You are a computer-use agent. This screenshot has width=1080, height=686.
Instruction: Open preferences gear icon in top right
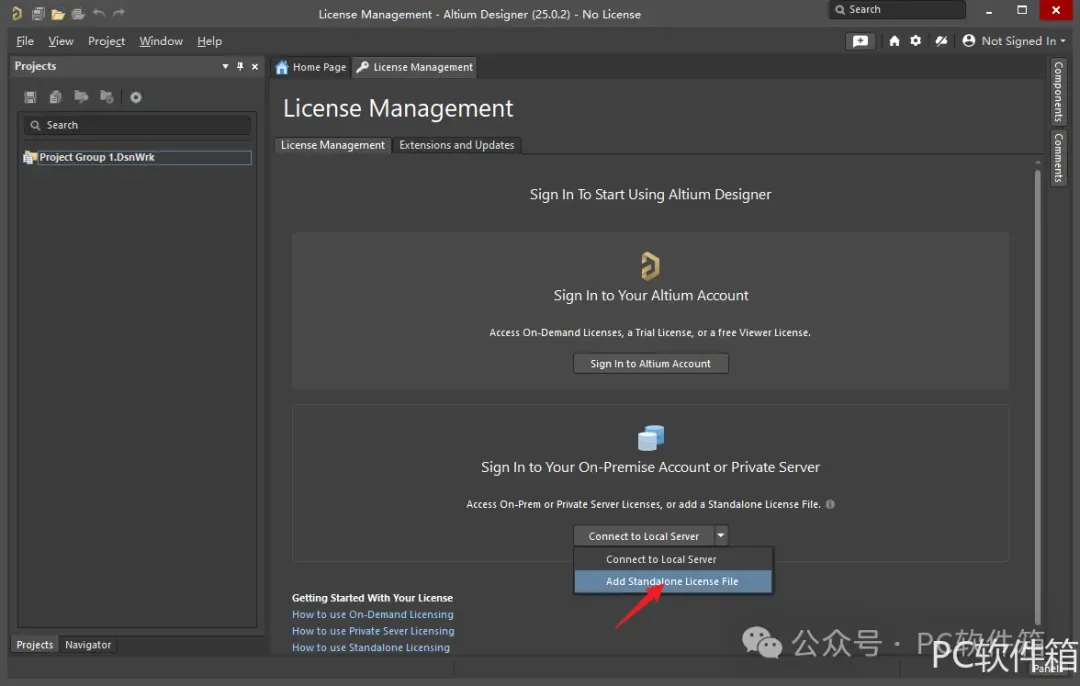coord(915,41)
